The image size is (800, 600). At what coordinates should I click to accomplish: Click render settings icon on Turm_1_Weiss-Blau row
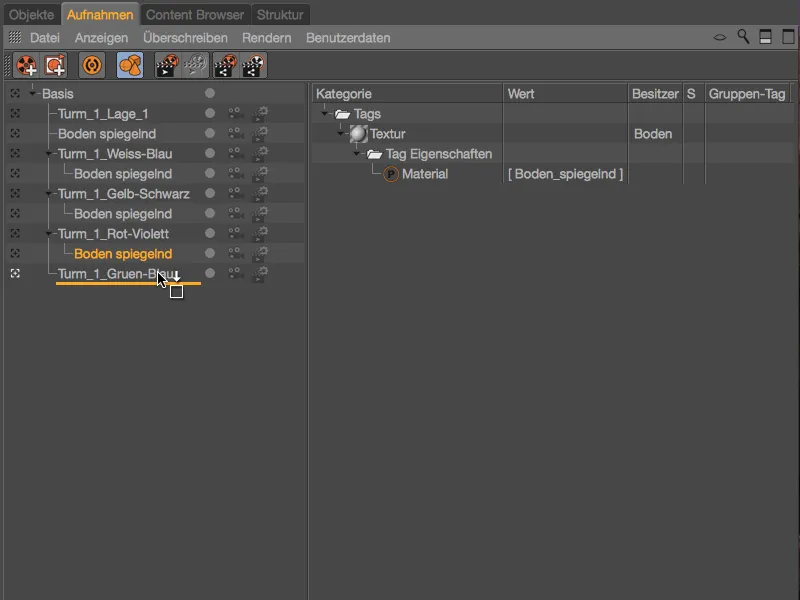260,154
